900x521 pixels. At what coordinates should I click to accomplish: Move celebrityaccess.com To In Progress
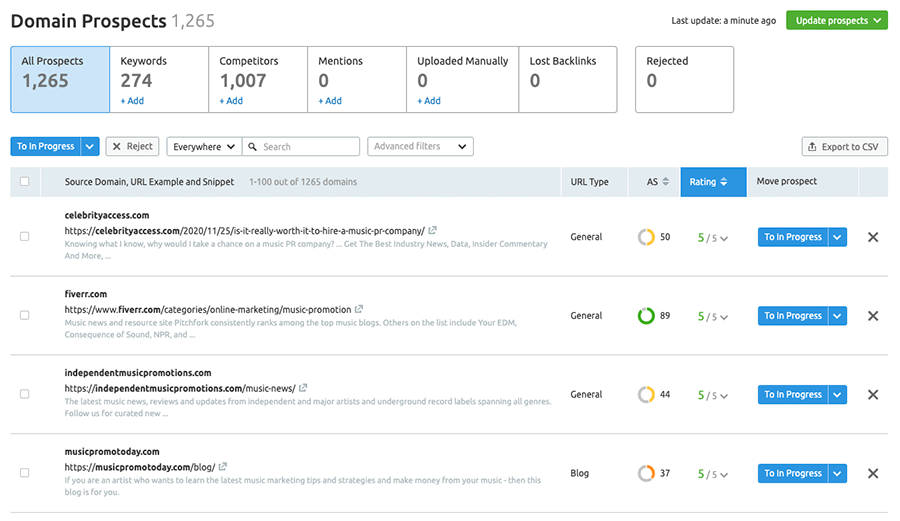(x=793, y=237)
